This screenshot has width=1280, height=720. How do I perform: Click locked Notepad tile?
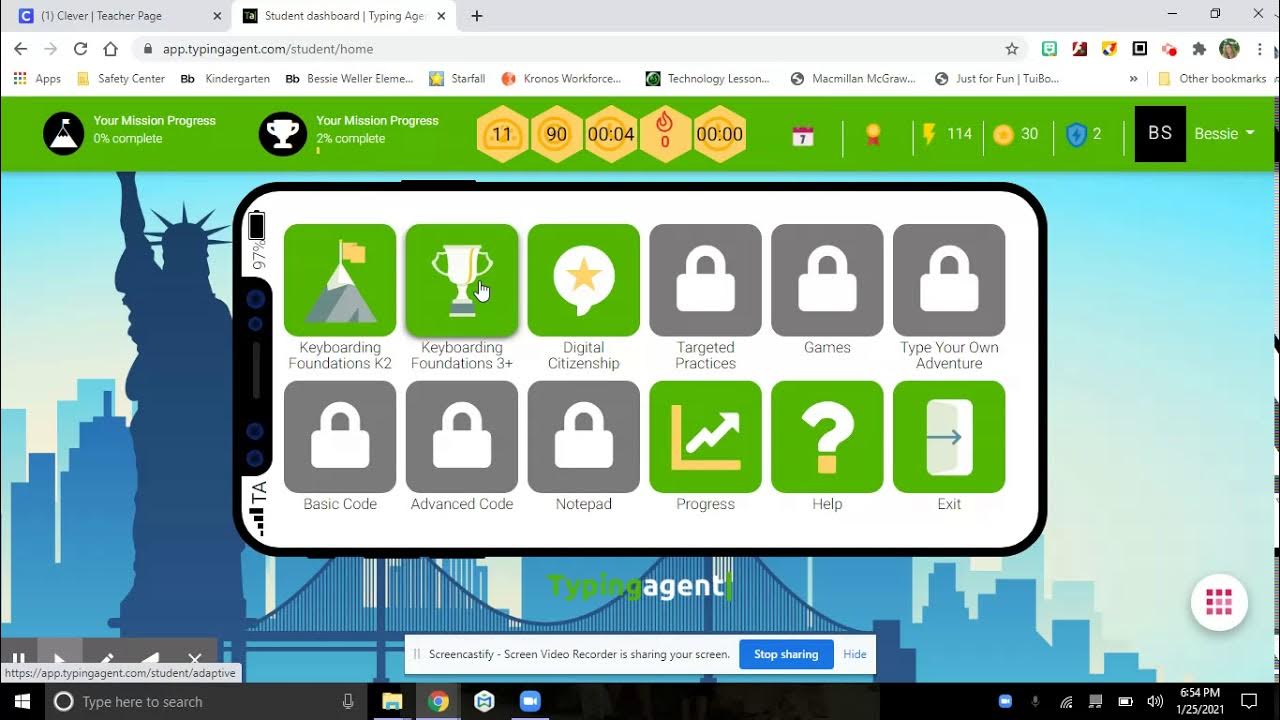(x=584, y=437)
